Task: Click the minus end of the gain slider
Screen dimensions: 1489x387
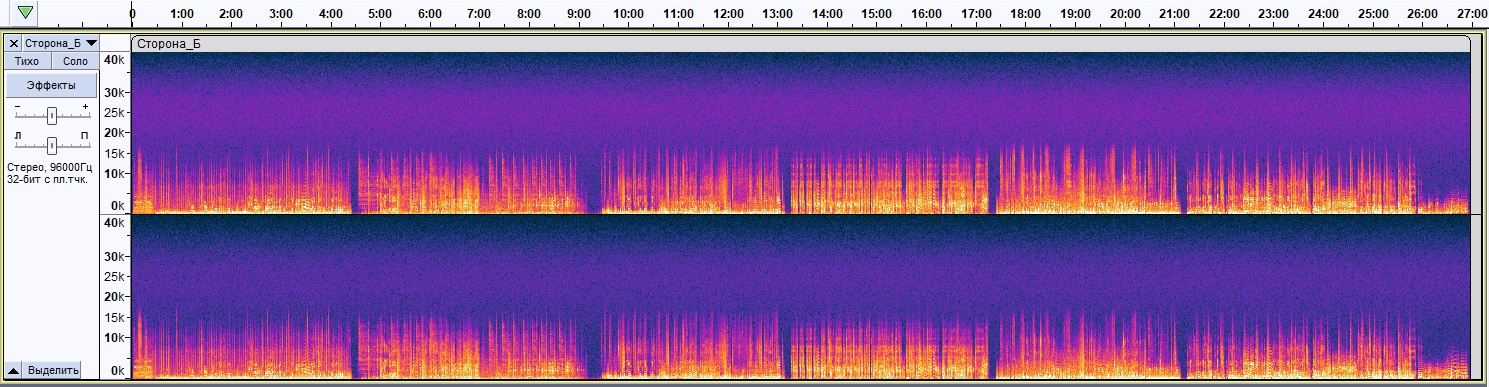Action: (17, 106)
